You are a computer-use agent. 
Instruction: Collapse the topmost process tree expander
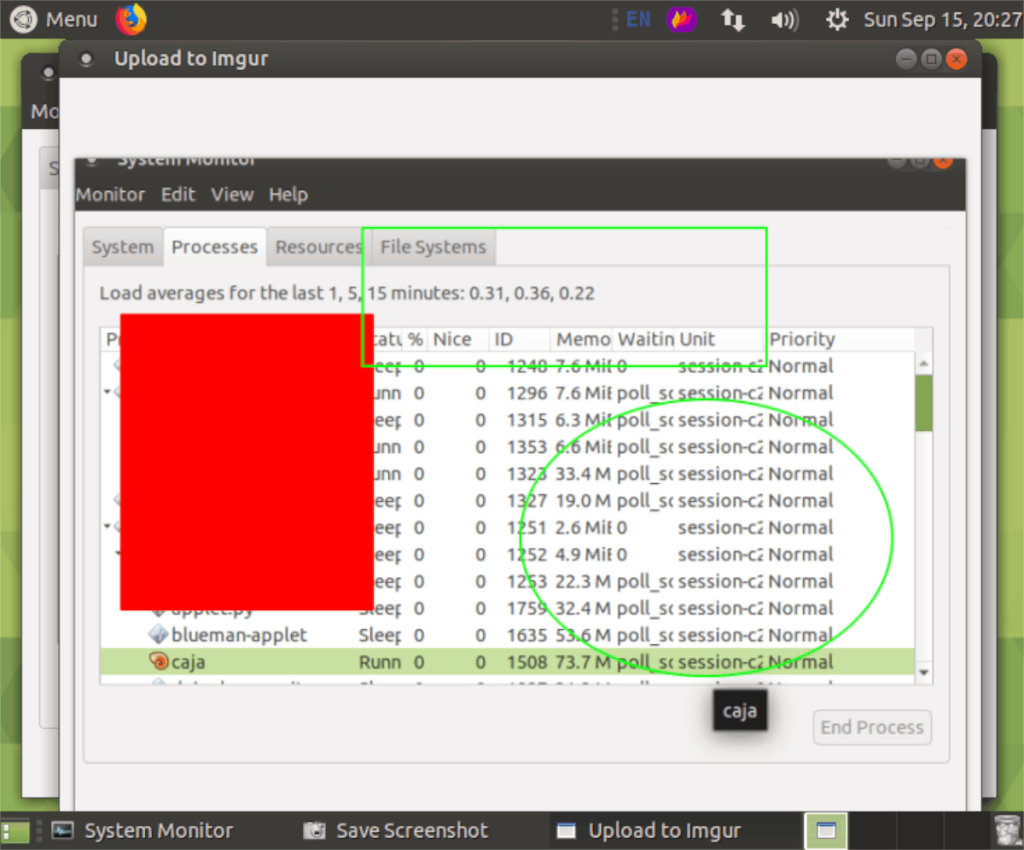[x=106, y=393]
